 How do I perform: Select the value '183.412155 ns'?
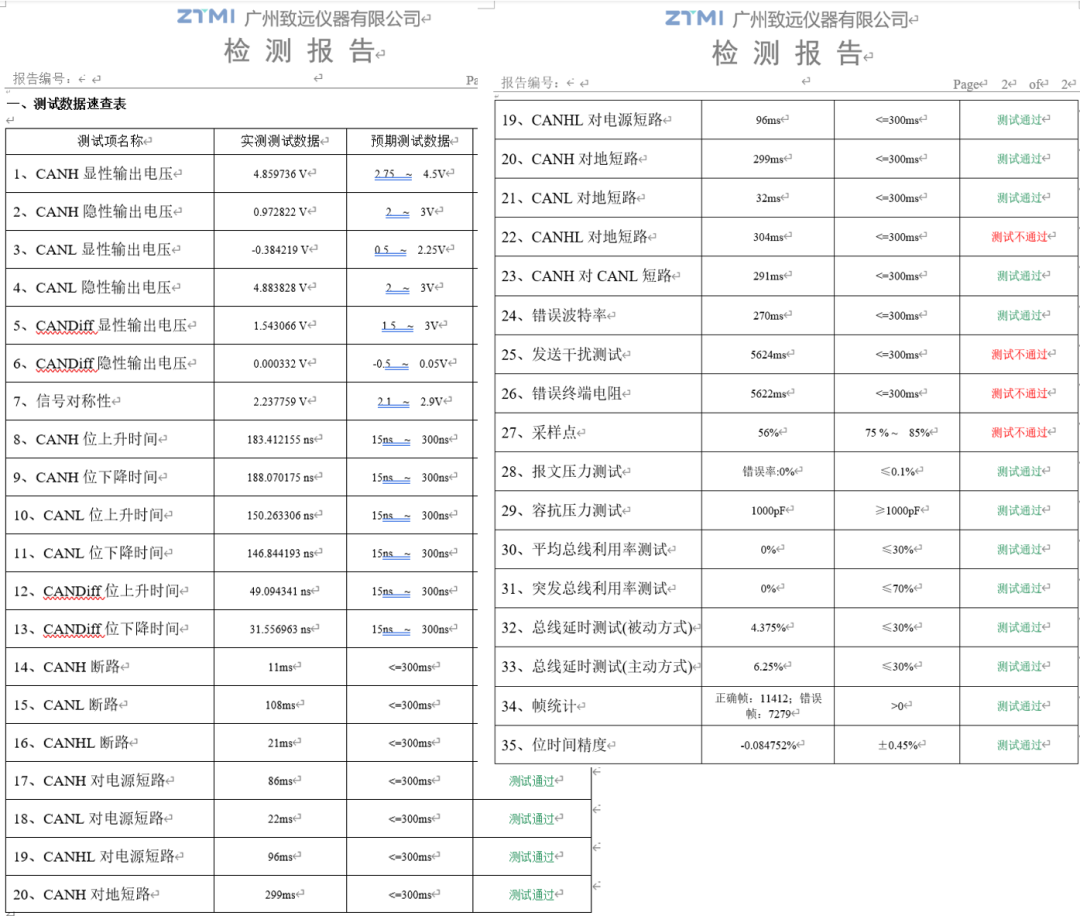click(280, 439)
